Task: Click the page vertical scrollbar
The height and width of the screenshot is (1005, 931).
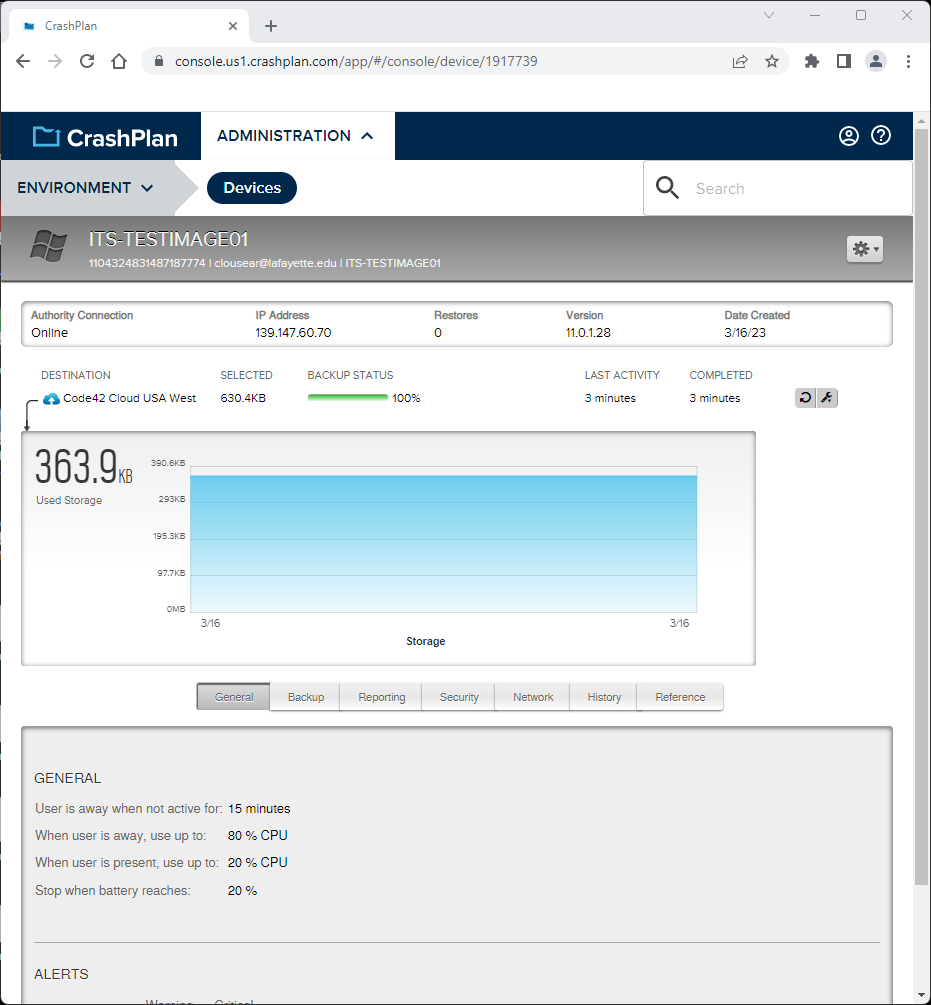Action: pyautogui.click(x=921, y=506)
